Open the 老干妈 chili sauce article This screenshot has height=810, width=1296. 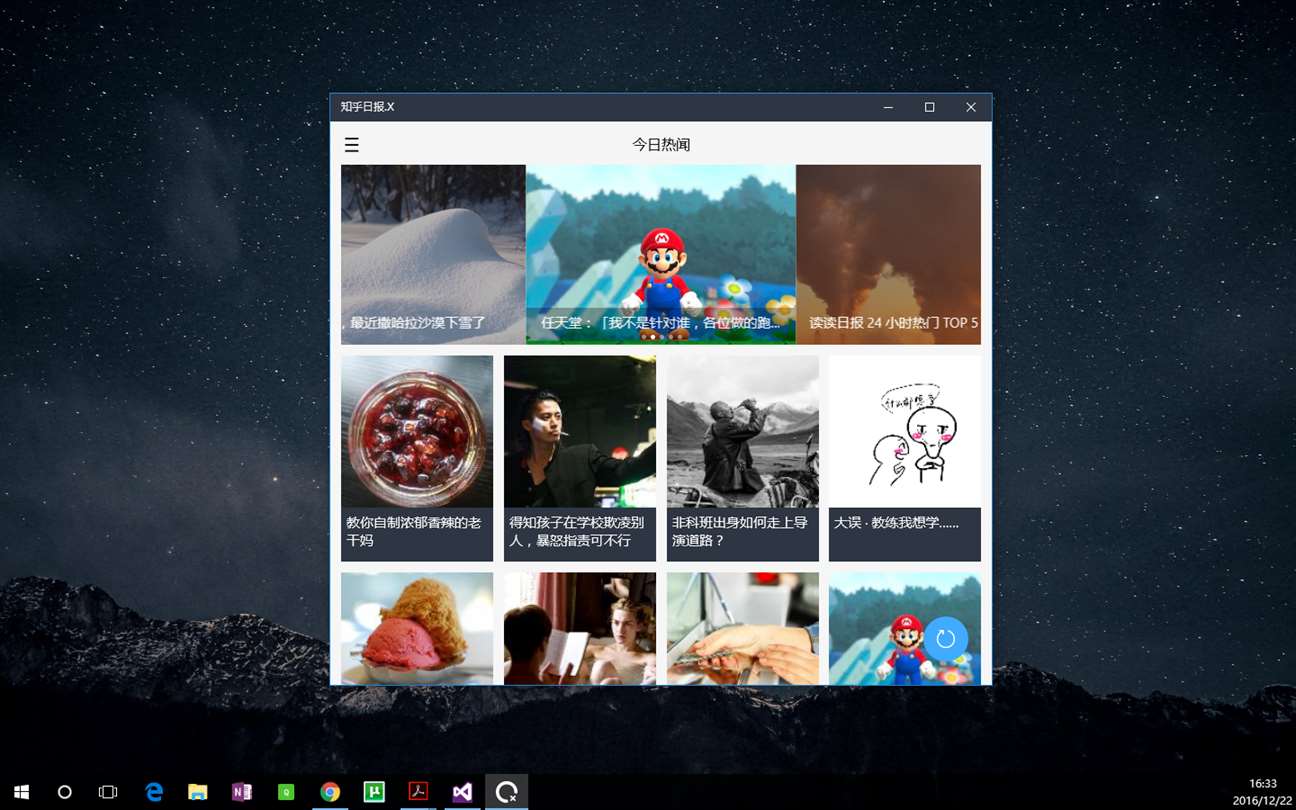[x=417, y=458]
